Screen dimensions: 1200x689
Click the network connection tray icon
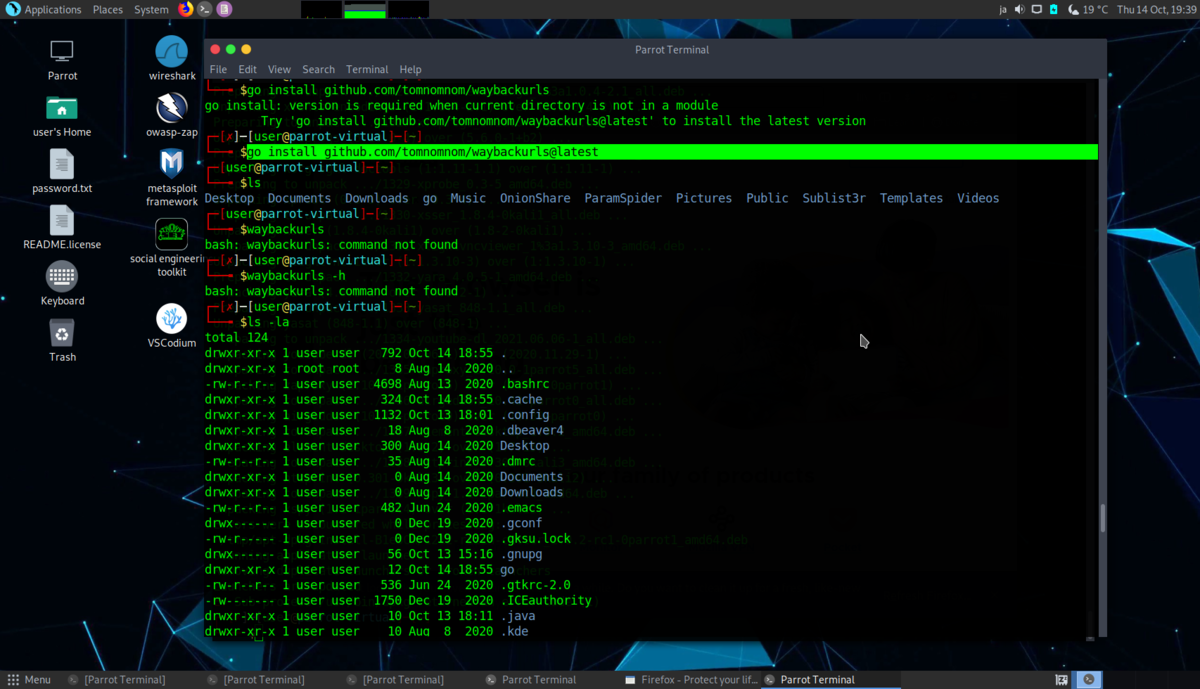(x=1037, y=9)
